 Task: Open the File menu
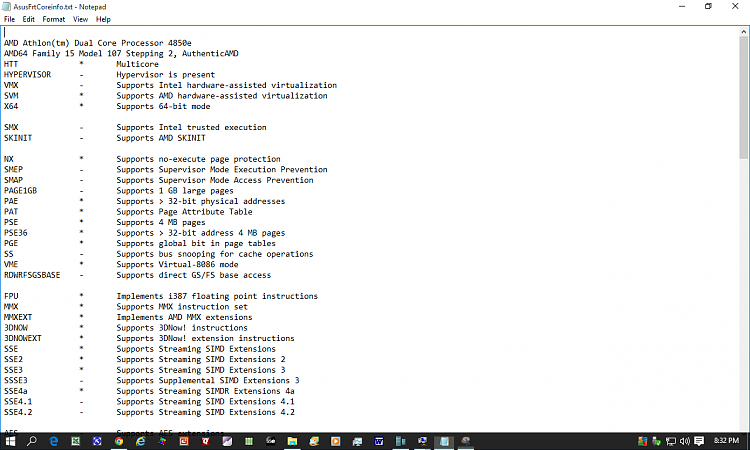(9, 19)
